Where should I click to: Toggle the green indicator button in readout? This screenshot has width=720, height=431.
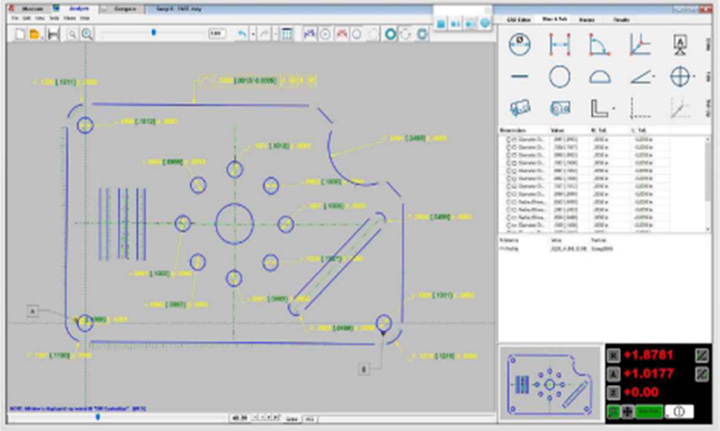pyautogui.click(x=613, y=412)
